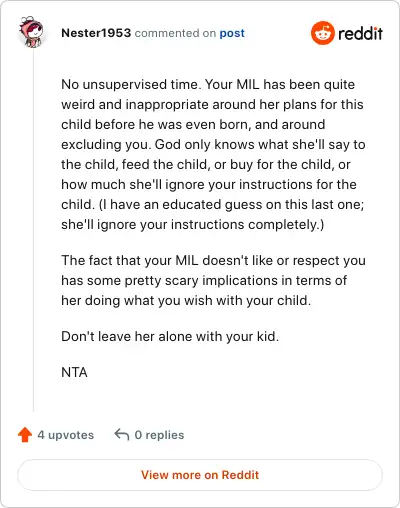Click the Nester1953 user avatar
The height and width of the screenshot is (508, 400).
[x=31, y=32]
